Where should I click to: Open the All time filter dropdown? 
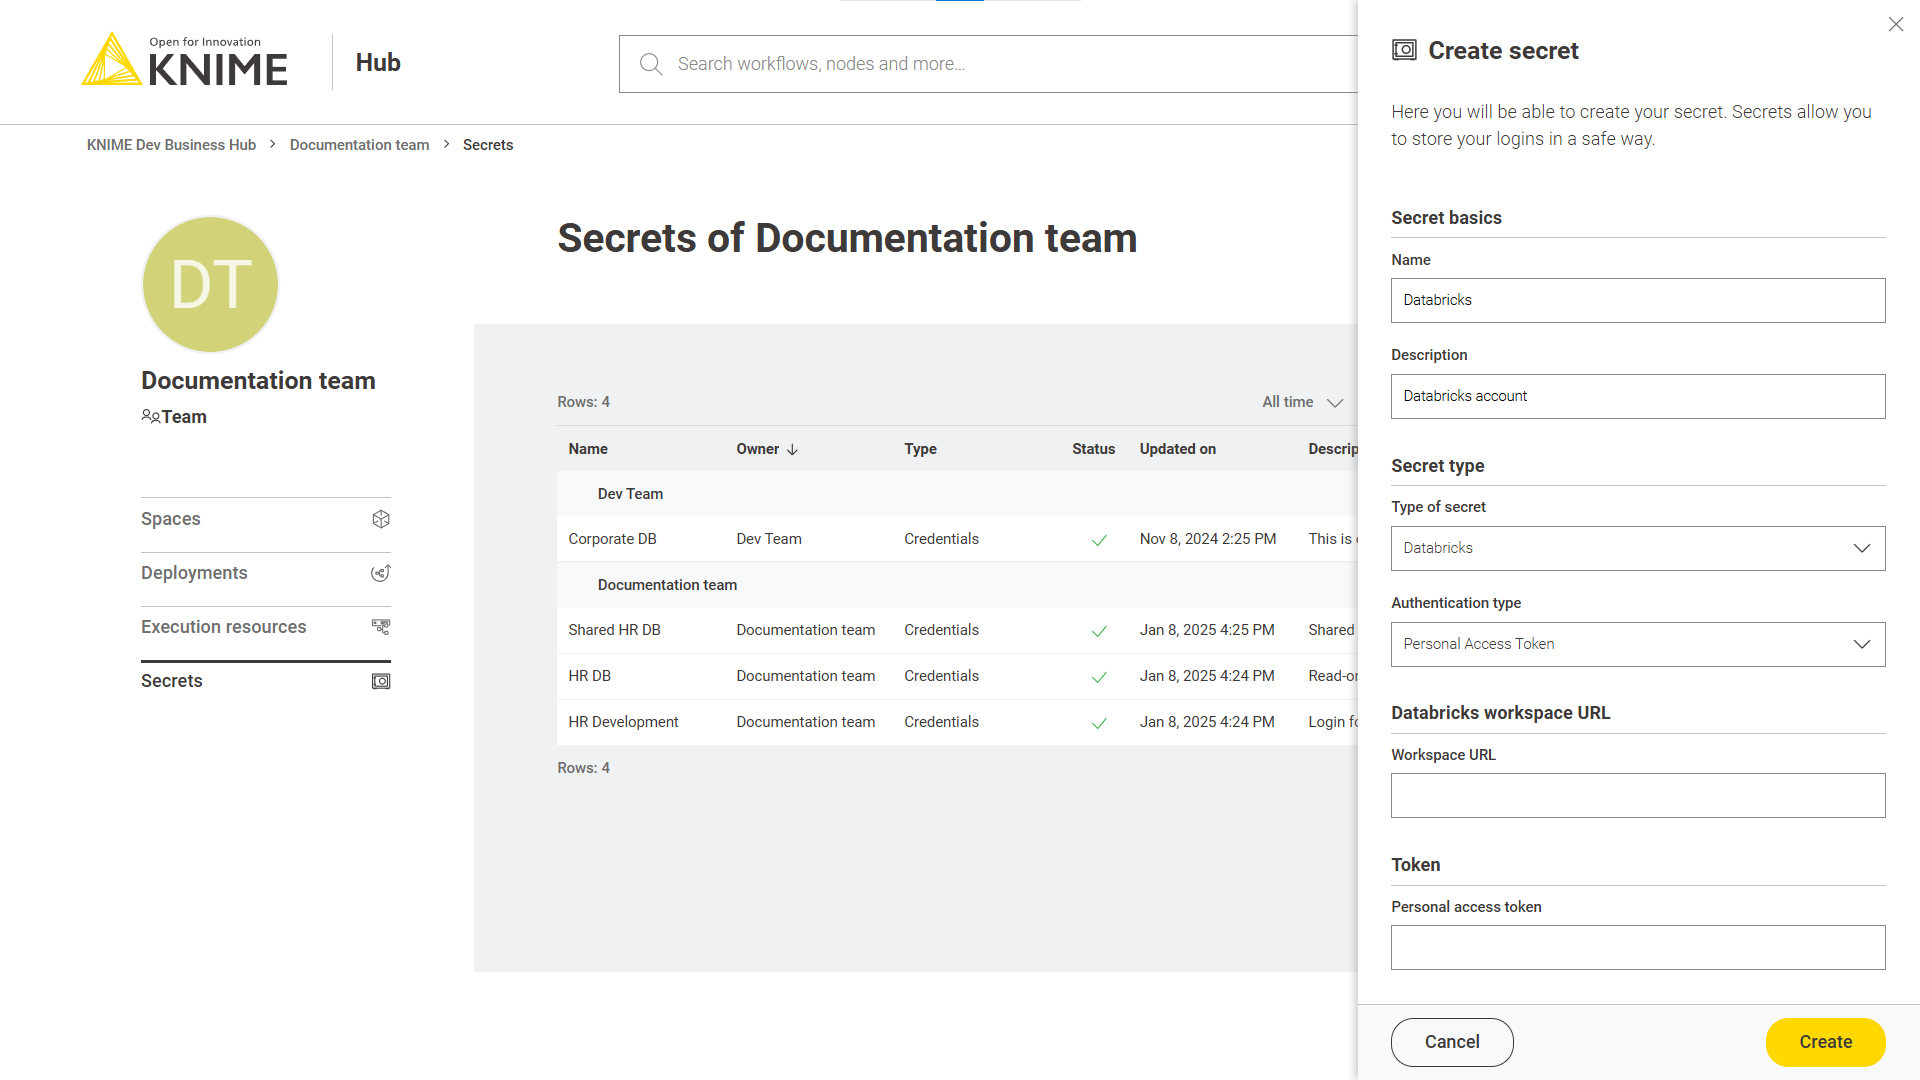1302,402
